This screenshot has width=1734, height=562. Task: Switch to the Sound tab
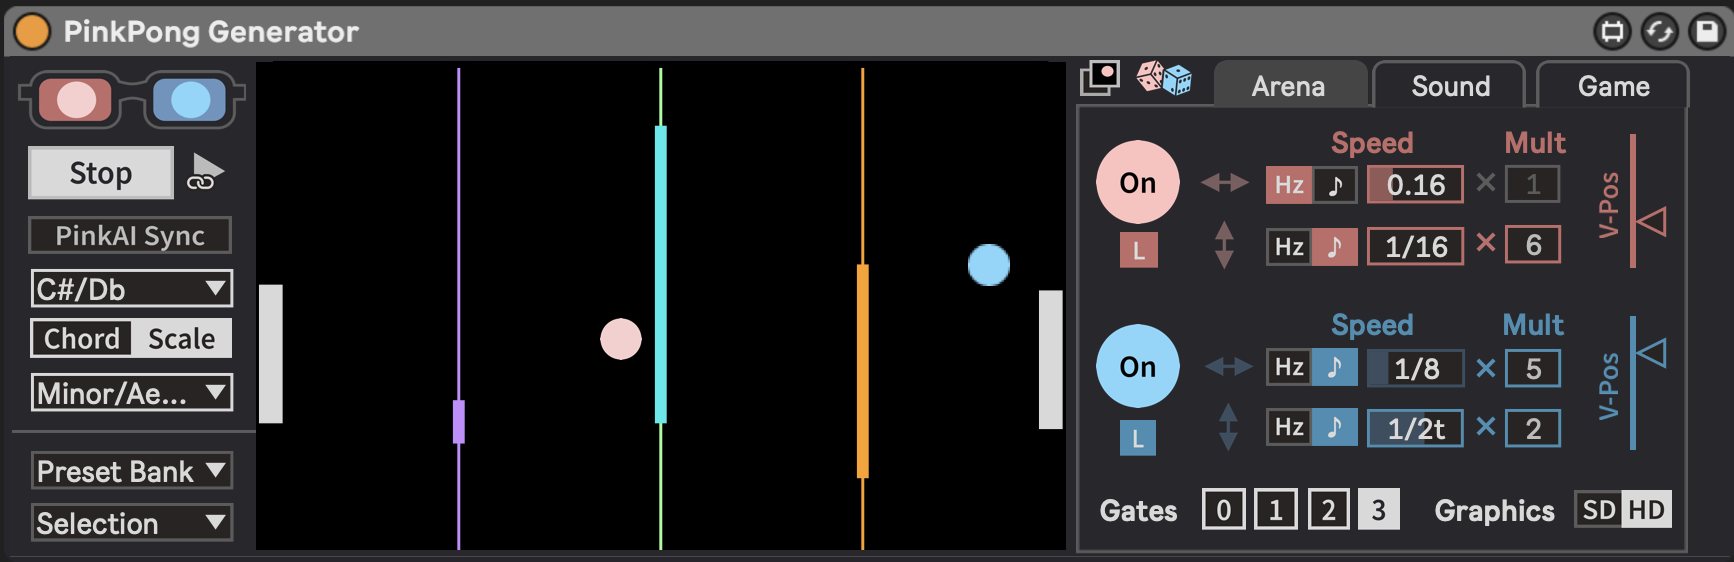pyautogui.click(x=1450, y=86)
